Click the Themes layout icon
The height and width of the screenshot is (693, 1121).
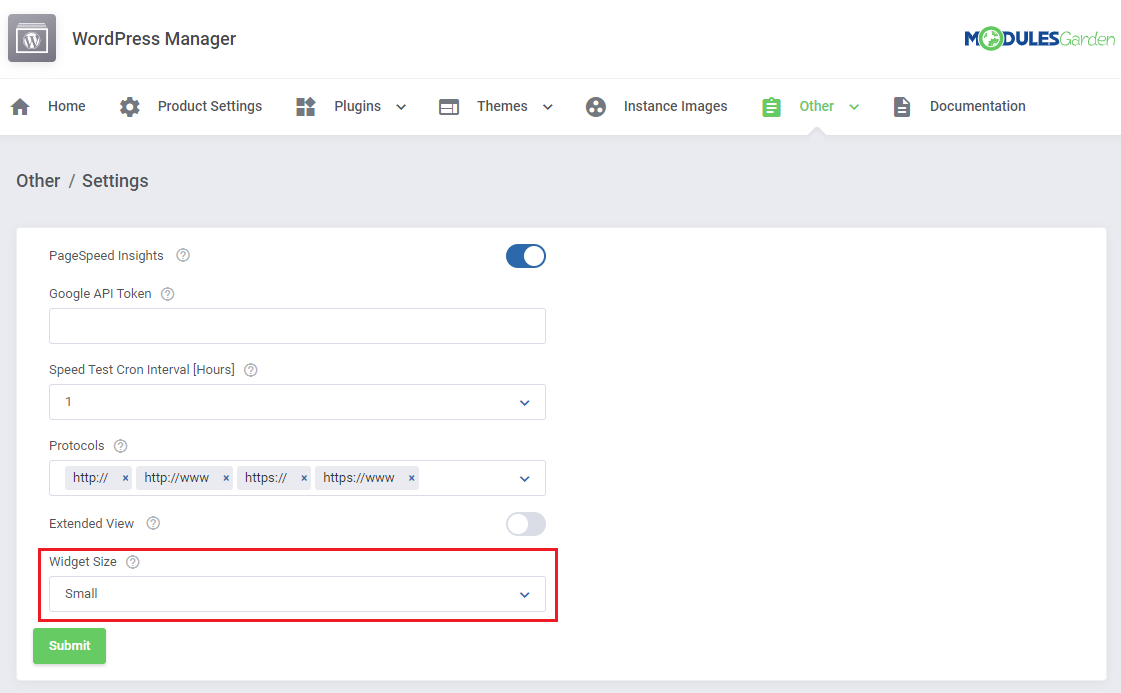(449, 107)
